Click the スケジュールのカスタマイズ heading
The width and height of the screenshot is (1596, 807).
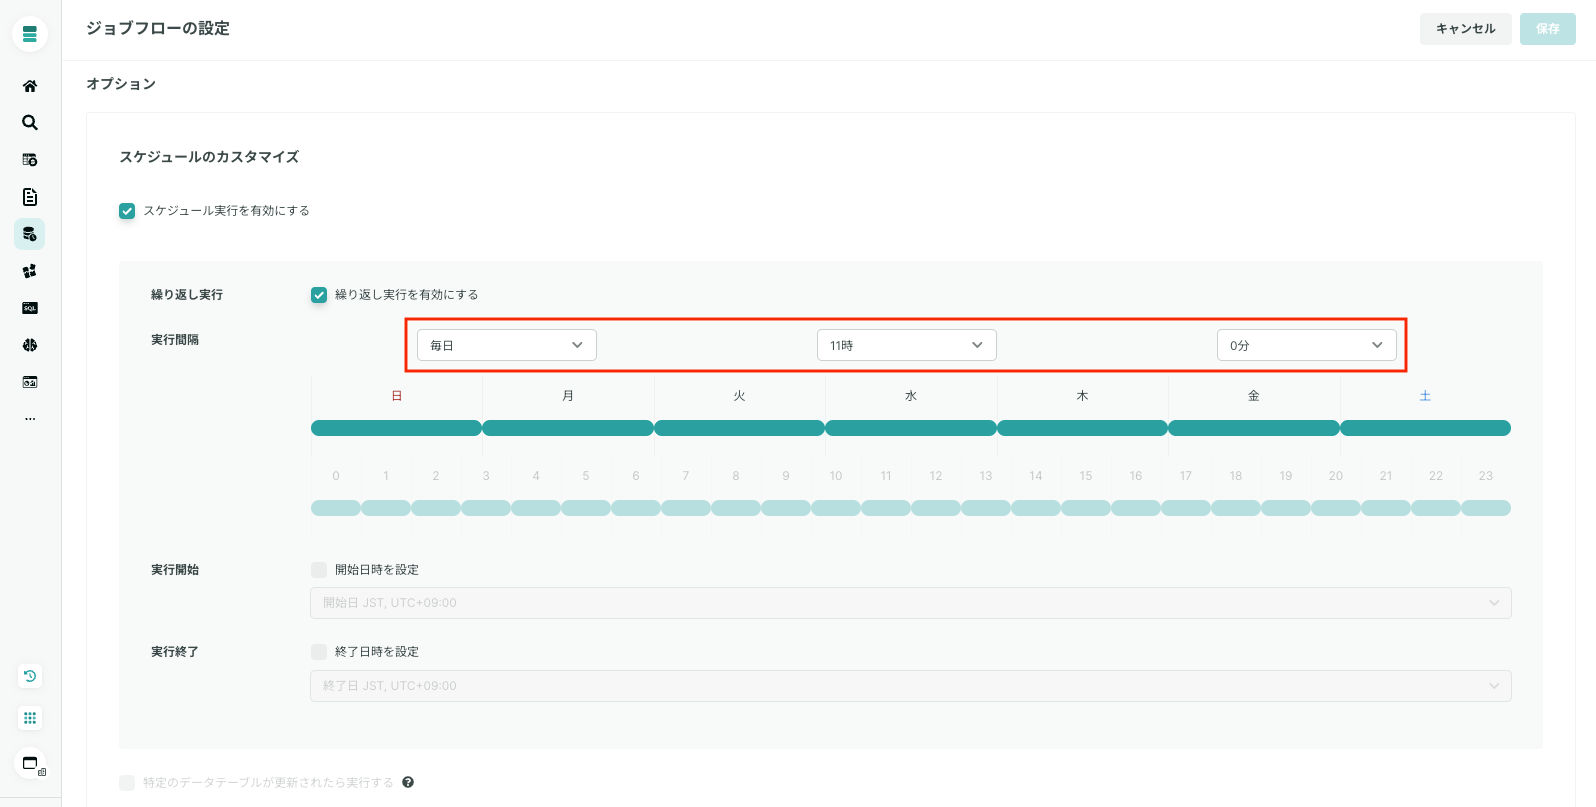[x=209, y=157]
